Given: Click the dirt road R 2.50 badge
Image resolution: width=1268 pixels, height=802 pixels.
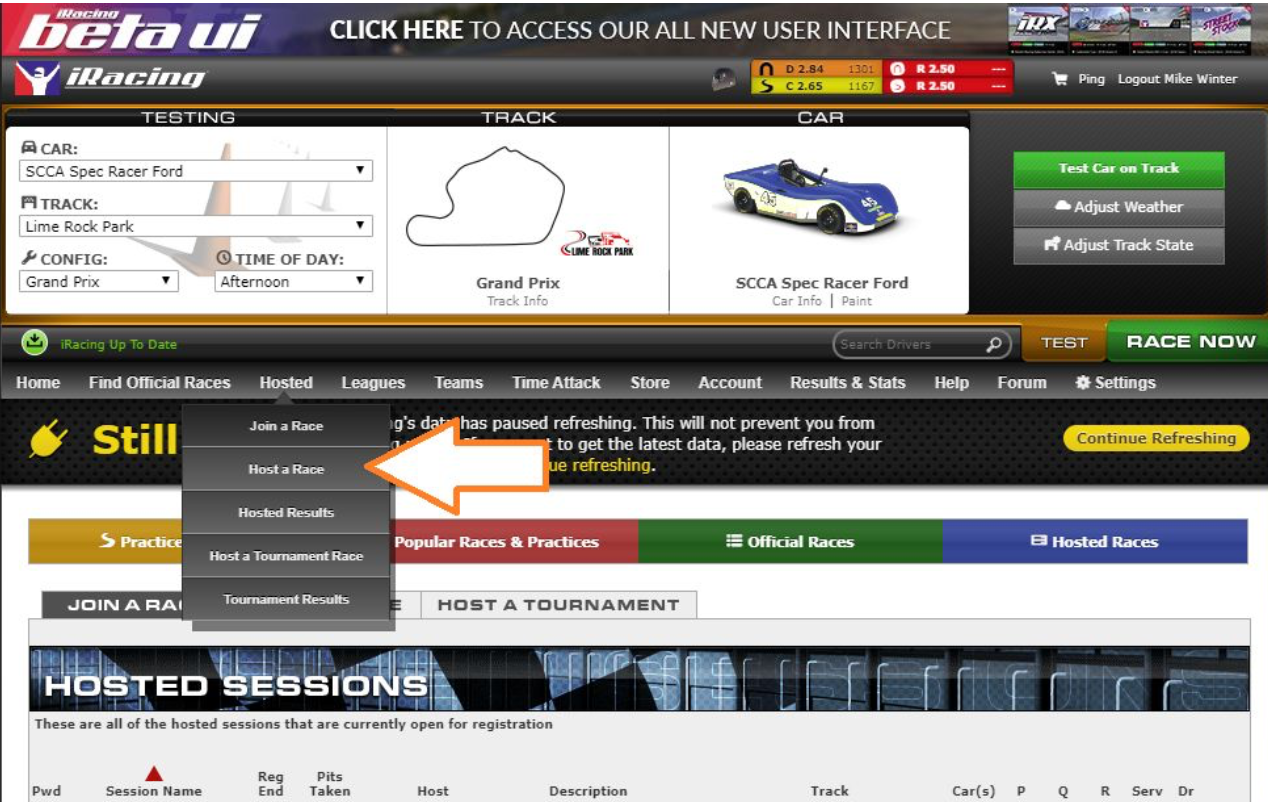Looking at the screenshot, I should pyautogui.click(x=947, y=86).
